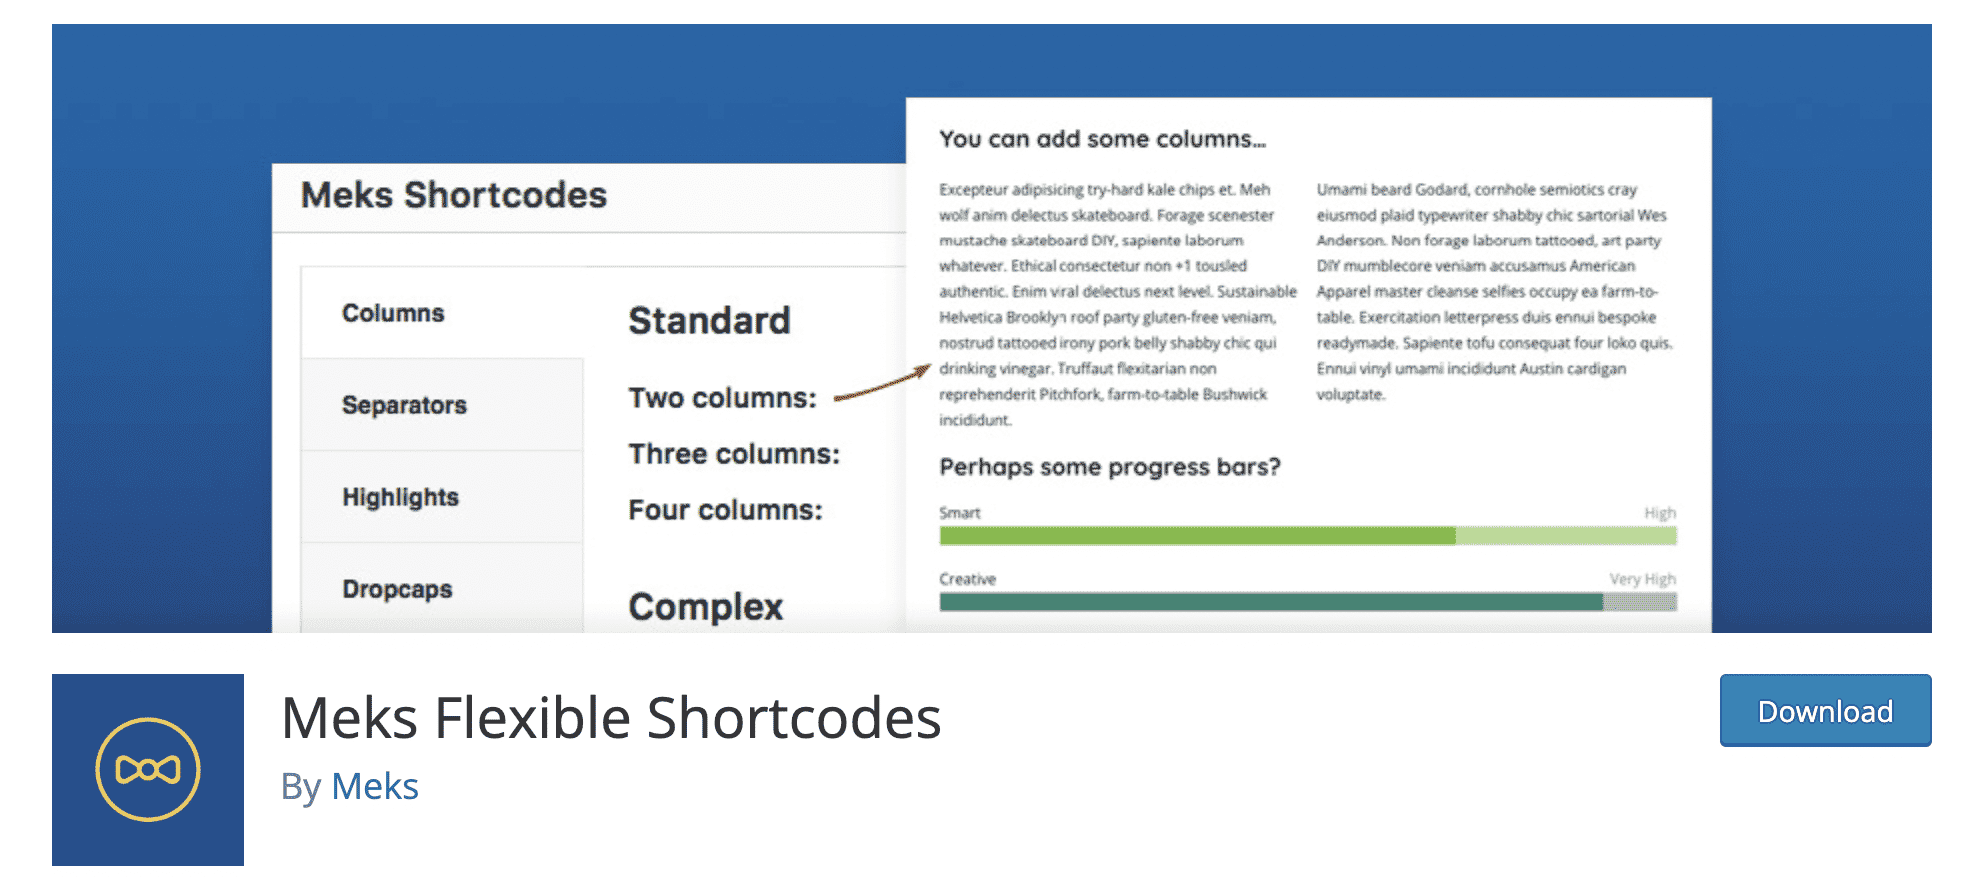This screenshot has width=1986, height=884.
Task: Click the Meks Shortcodes panel heading
Action: click(454, 195)
